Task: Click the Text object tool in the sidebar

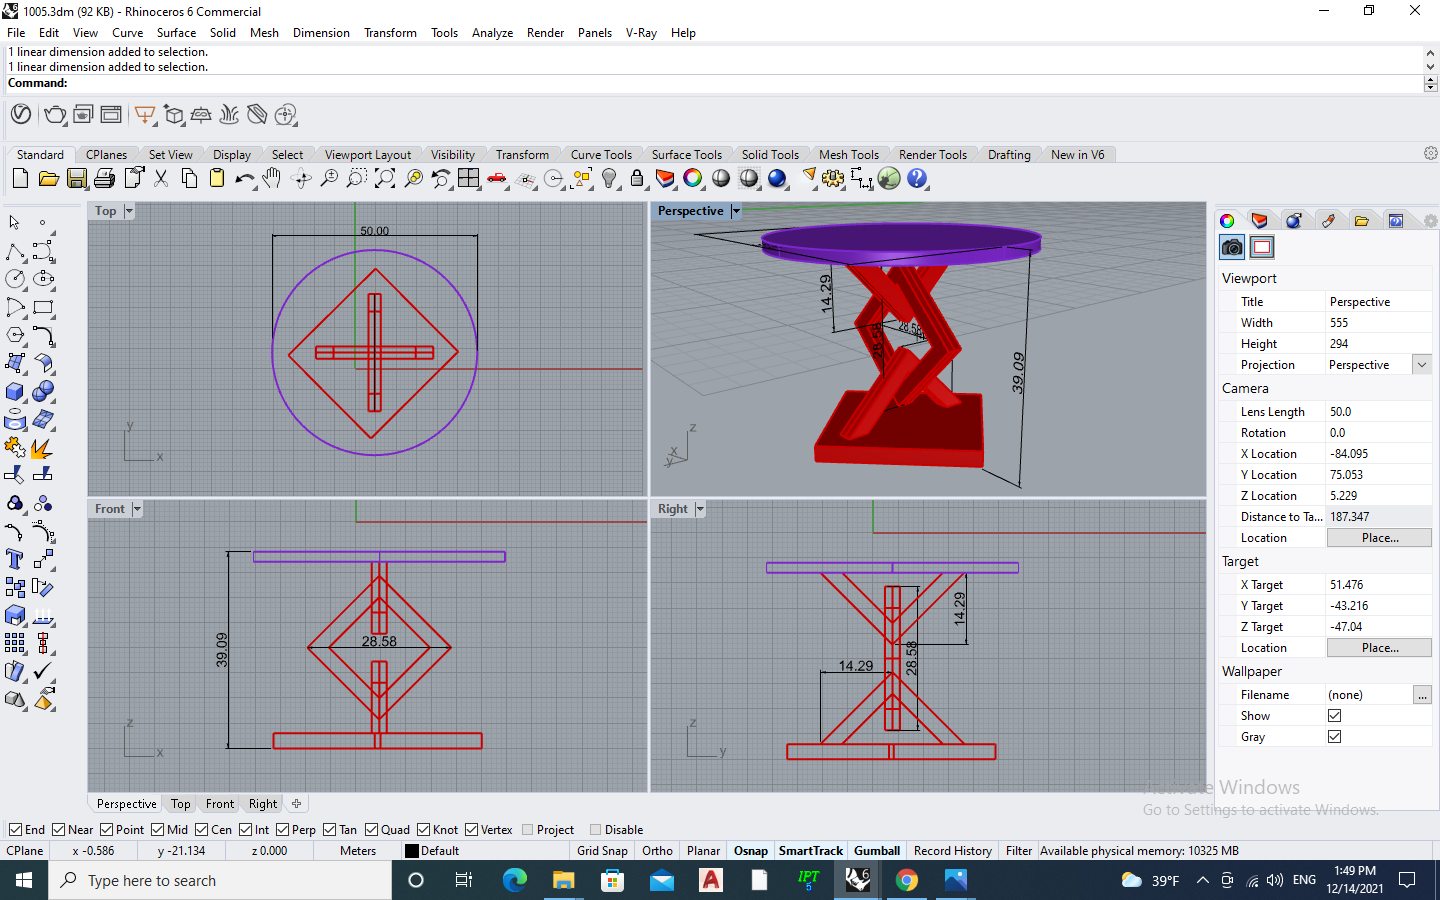Action: (x=14, y=558)
